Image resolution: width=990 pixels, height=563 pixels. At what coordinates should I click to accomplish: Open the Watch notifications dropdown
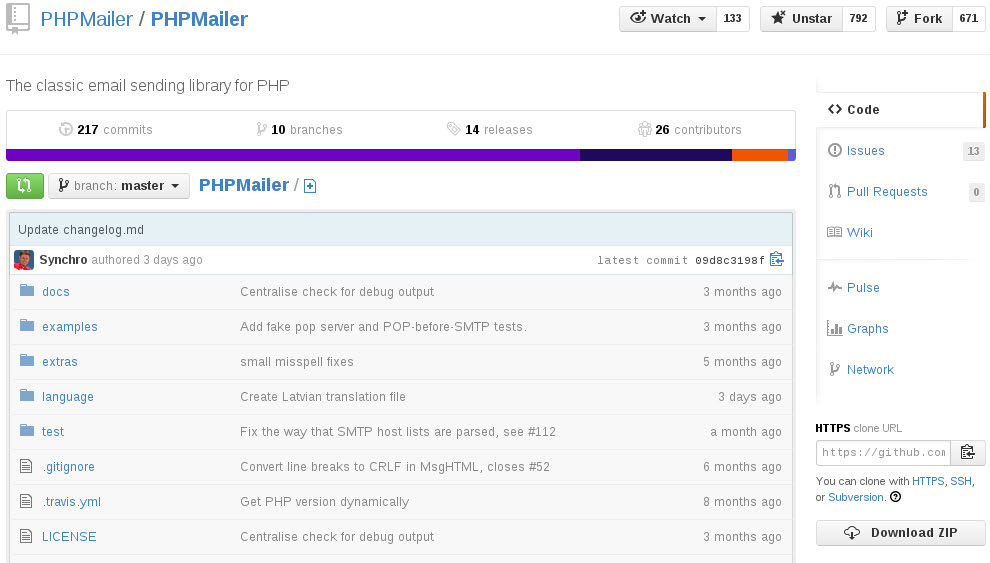(x=669, y=18)
